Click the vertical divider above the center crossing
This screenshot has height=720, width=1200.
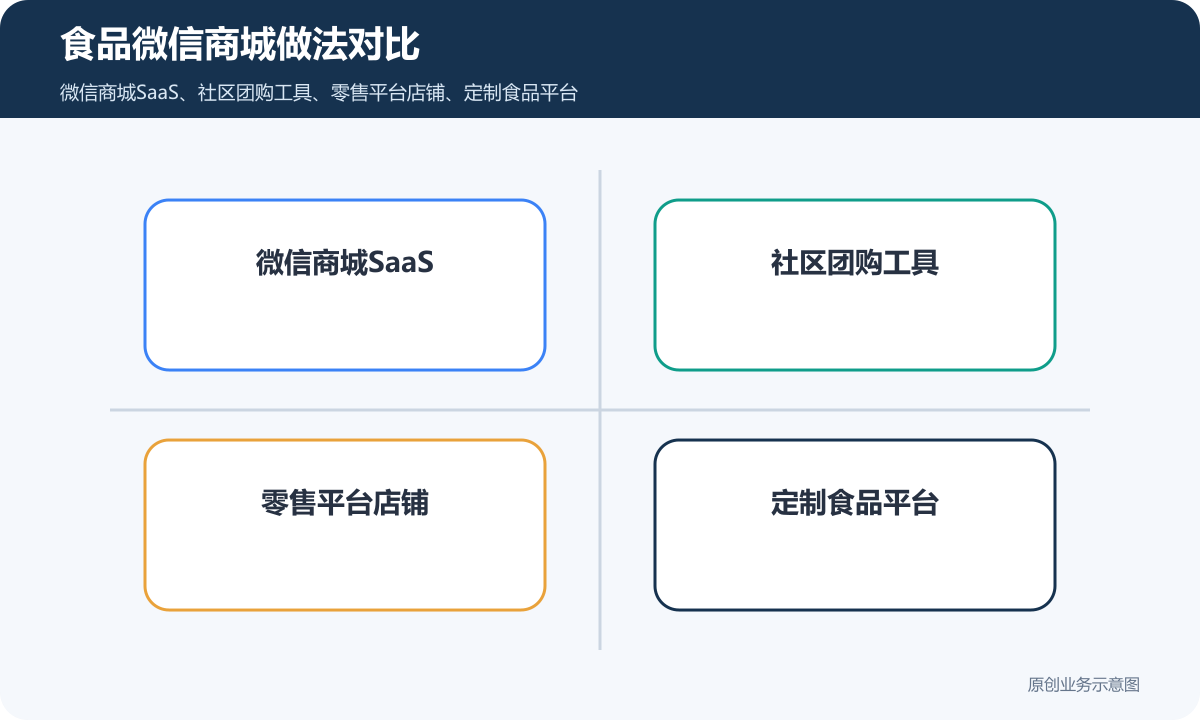point(600,290)
